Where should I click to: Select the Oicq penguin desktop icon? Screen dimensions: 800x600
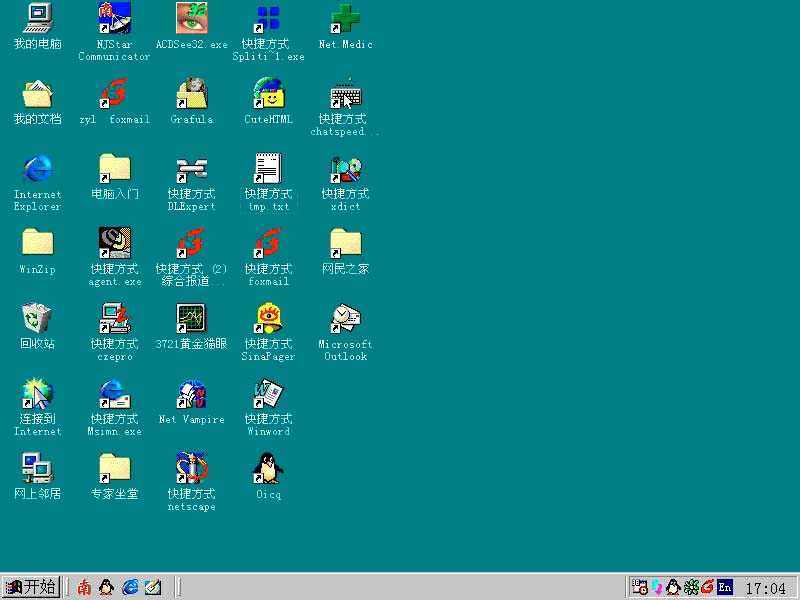pos(268,468)
